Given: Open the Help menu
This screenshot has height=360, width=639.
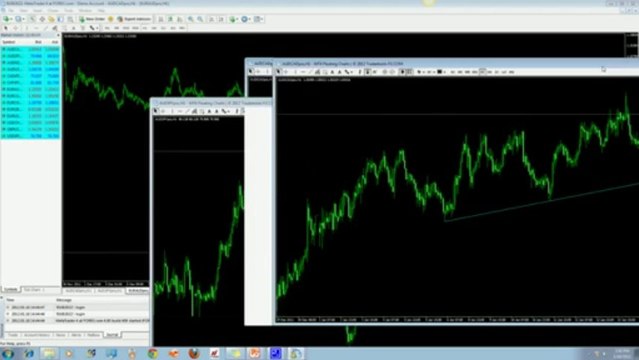Looking at the screenshot, I should (x=101, y=10).
